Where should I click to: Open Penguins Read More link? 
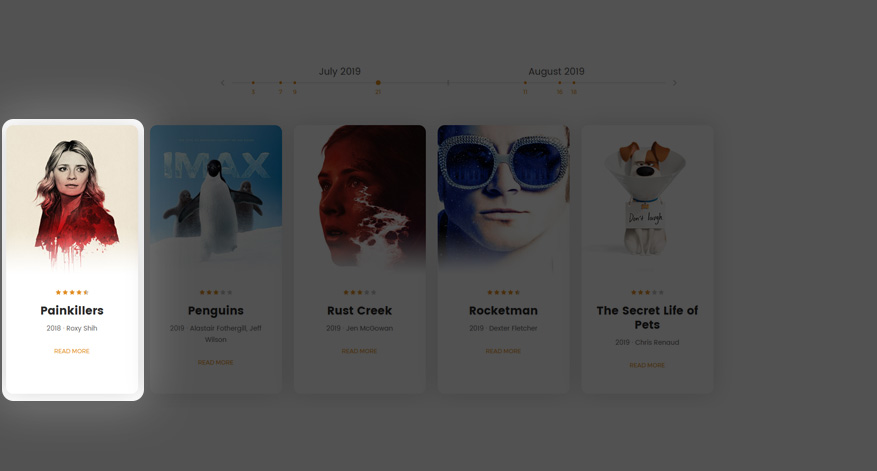pyautogui.click(x=215, y=362)
